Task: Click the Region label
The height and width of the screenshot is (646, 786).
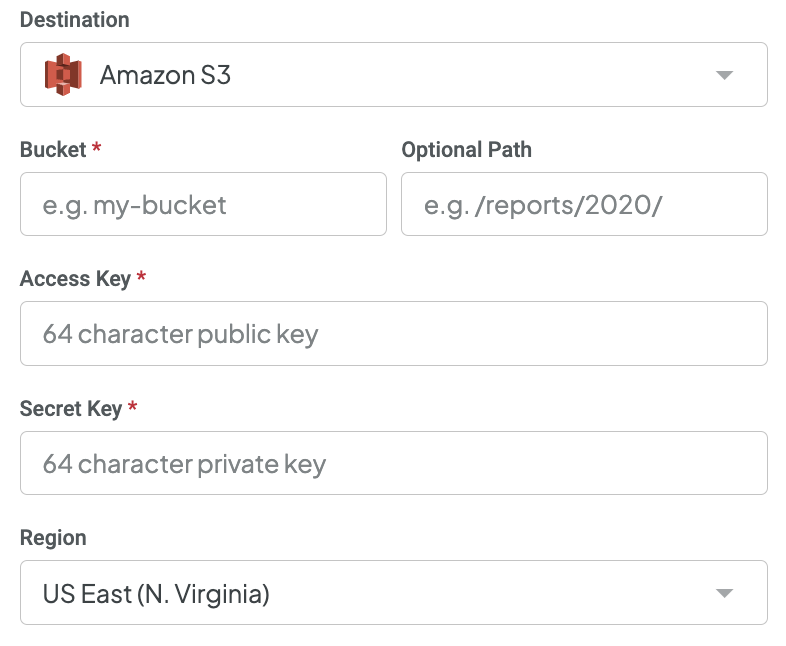Action: tap(53, 538)
